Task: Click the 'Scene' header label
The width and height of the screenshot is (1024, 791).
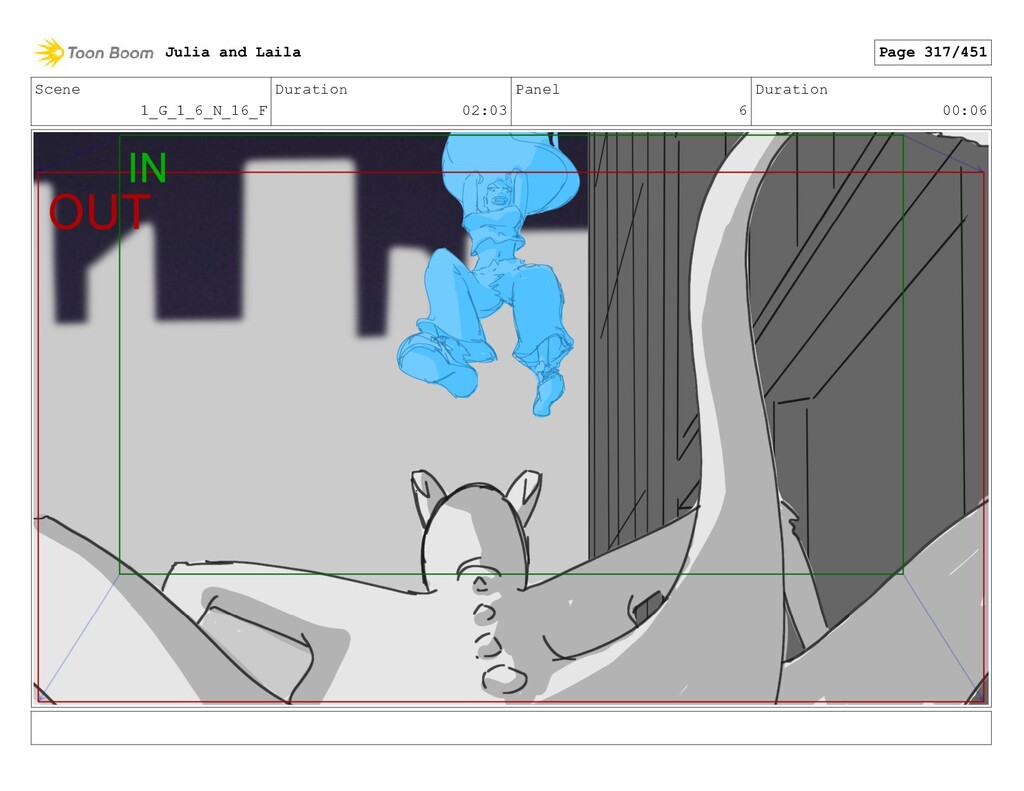Action: (57, 89)
